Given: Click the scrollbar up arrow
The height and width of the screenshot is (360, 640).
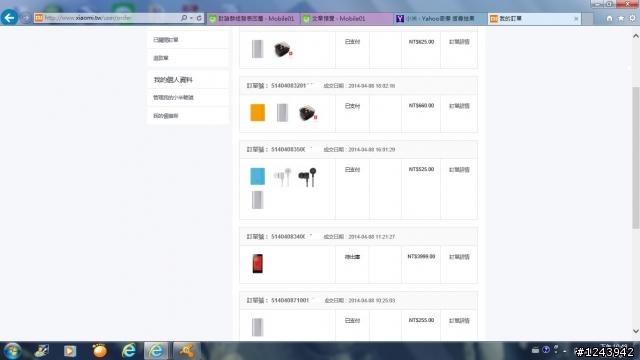Looking at the screenshot, I should (x=636, y=36).
